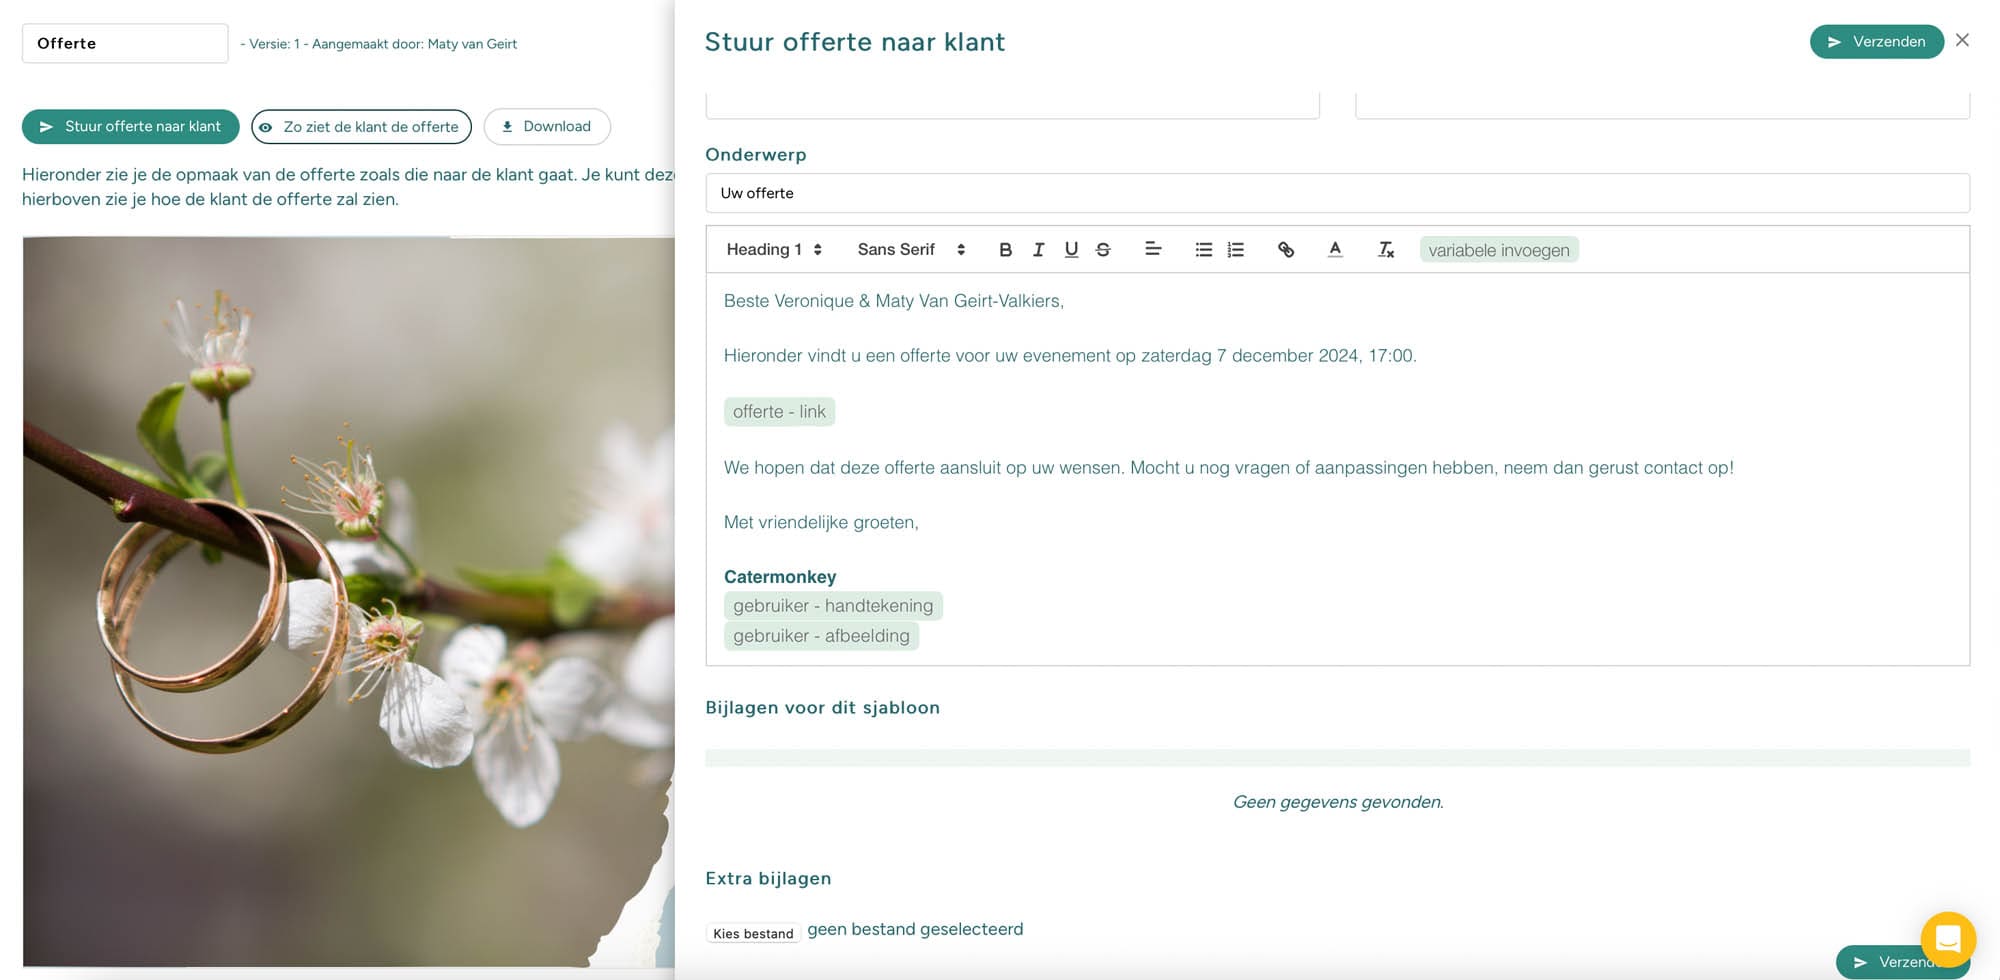Apply strikethrough formatting
The image size is (2000, 980).
click(x=1103, y=250)
